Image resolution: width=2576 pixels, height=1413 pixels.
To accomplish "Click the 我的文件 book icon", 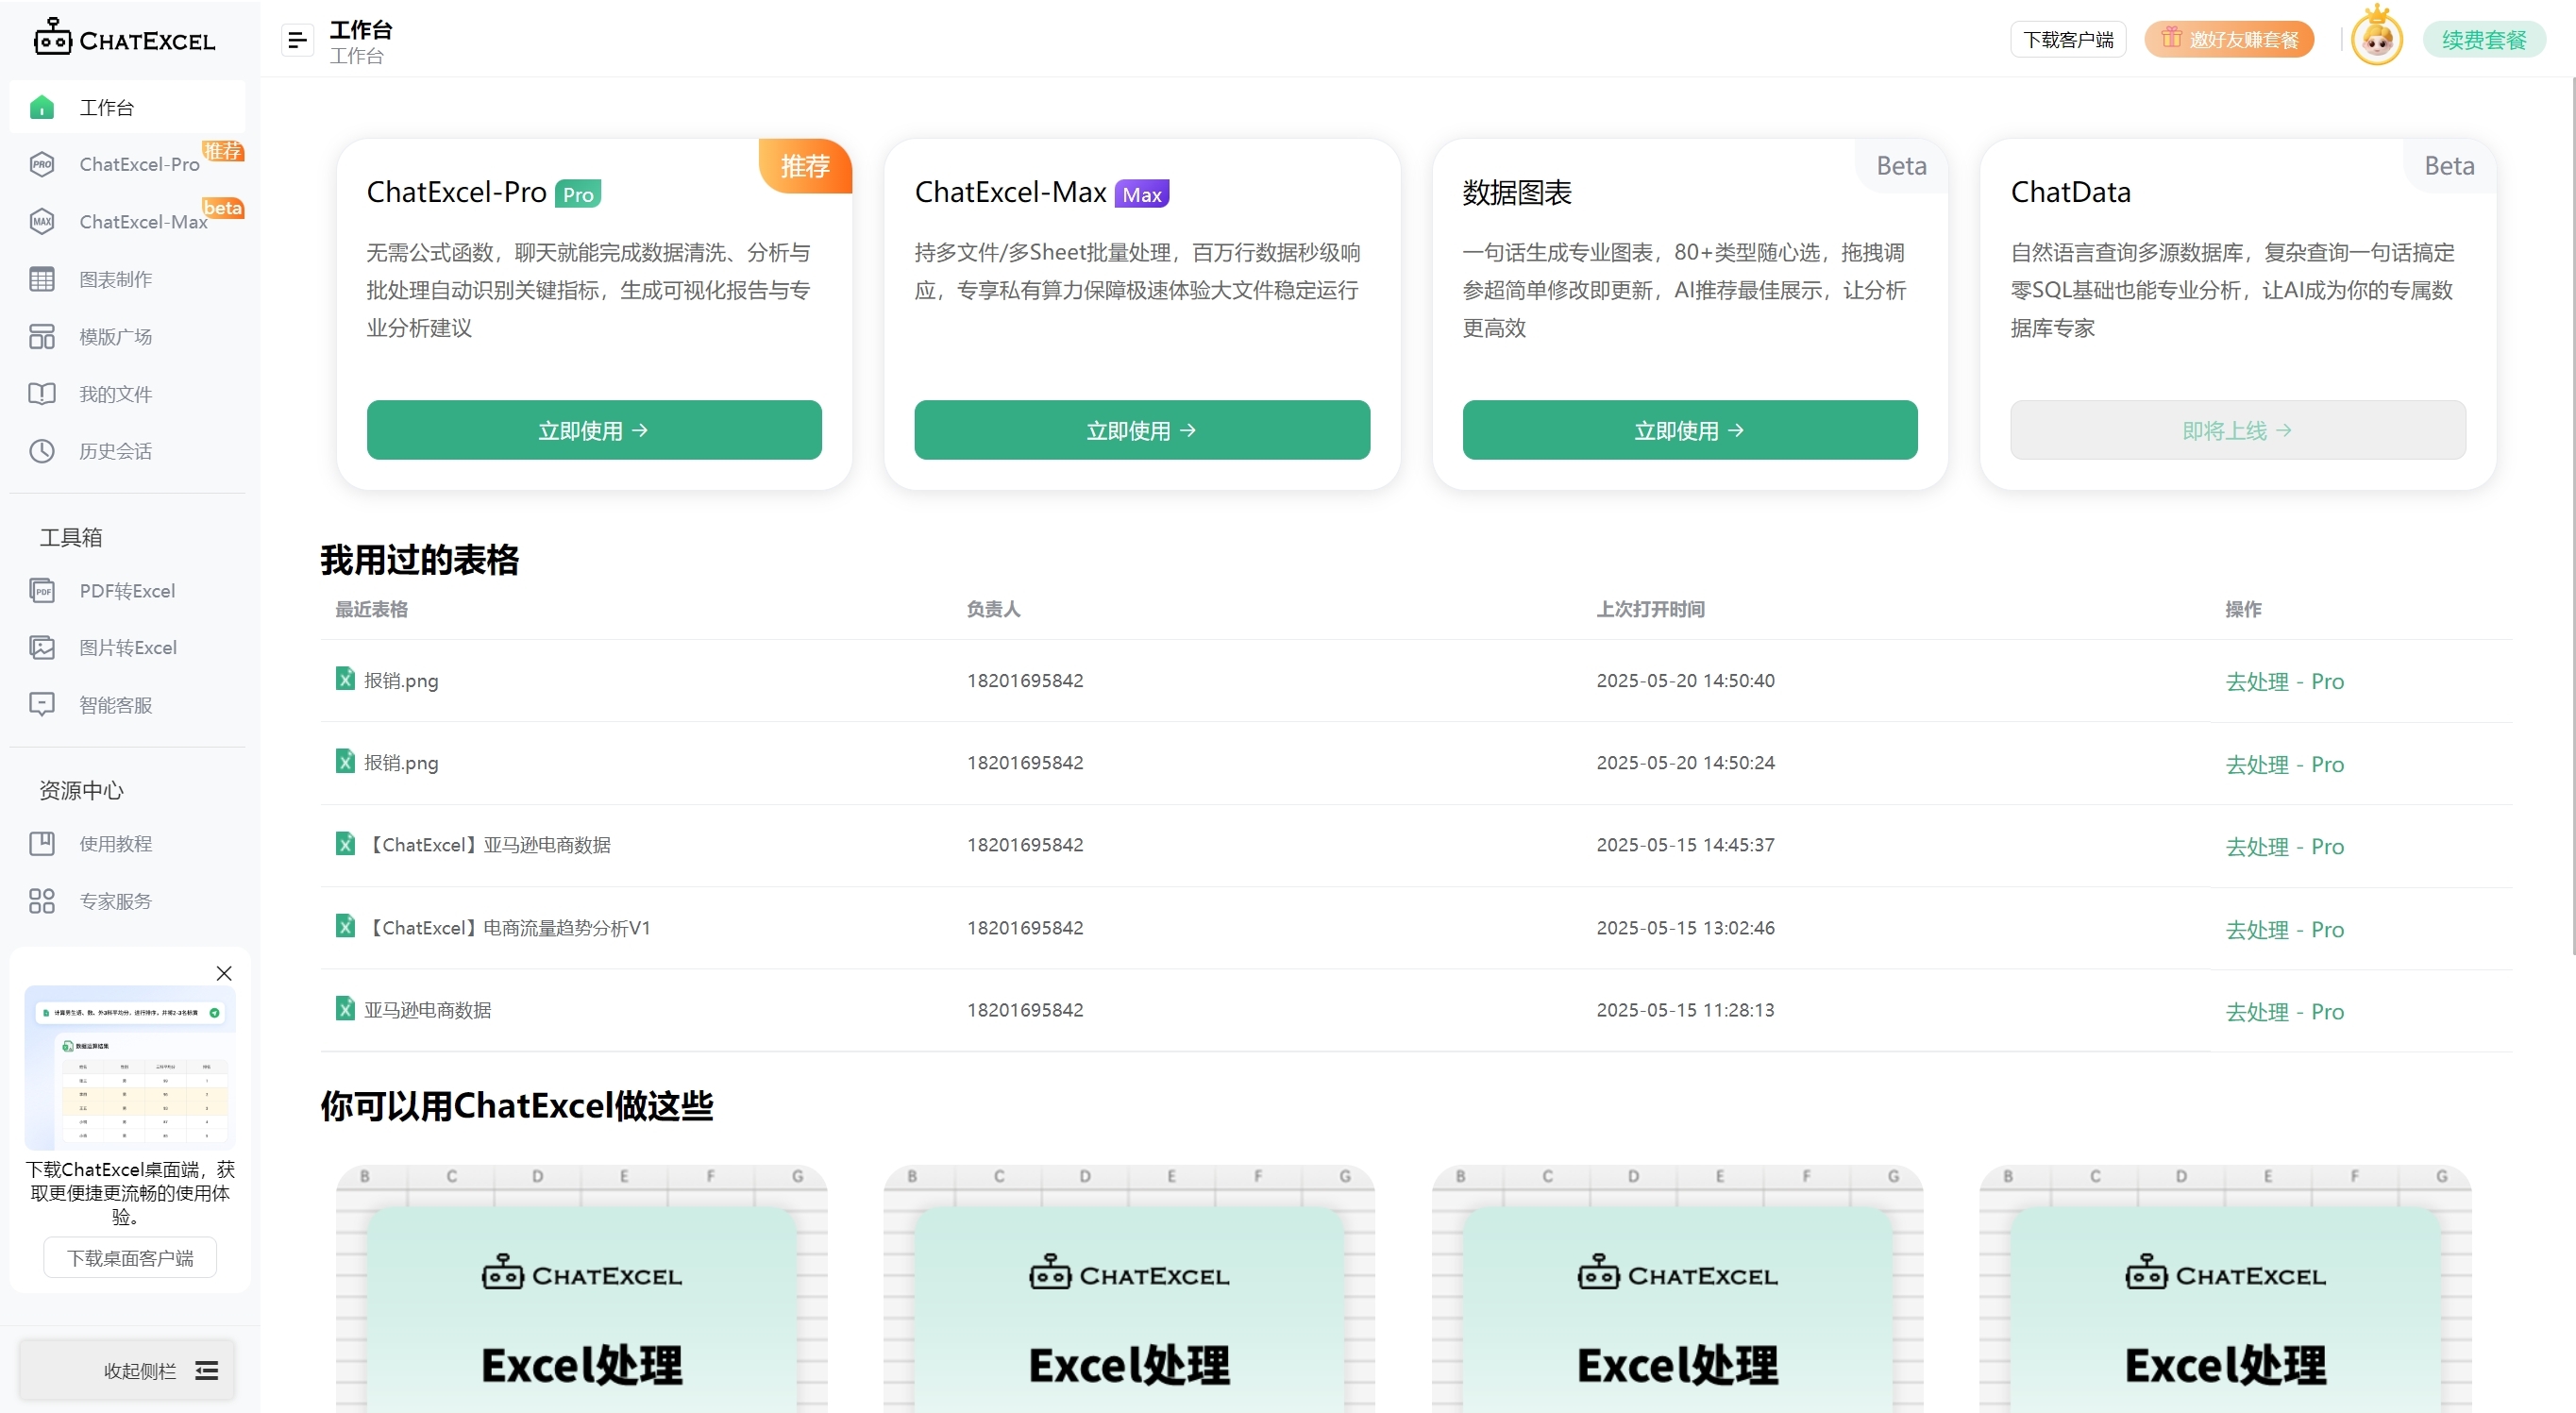I will 42,393.
